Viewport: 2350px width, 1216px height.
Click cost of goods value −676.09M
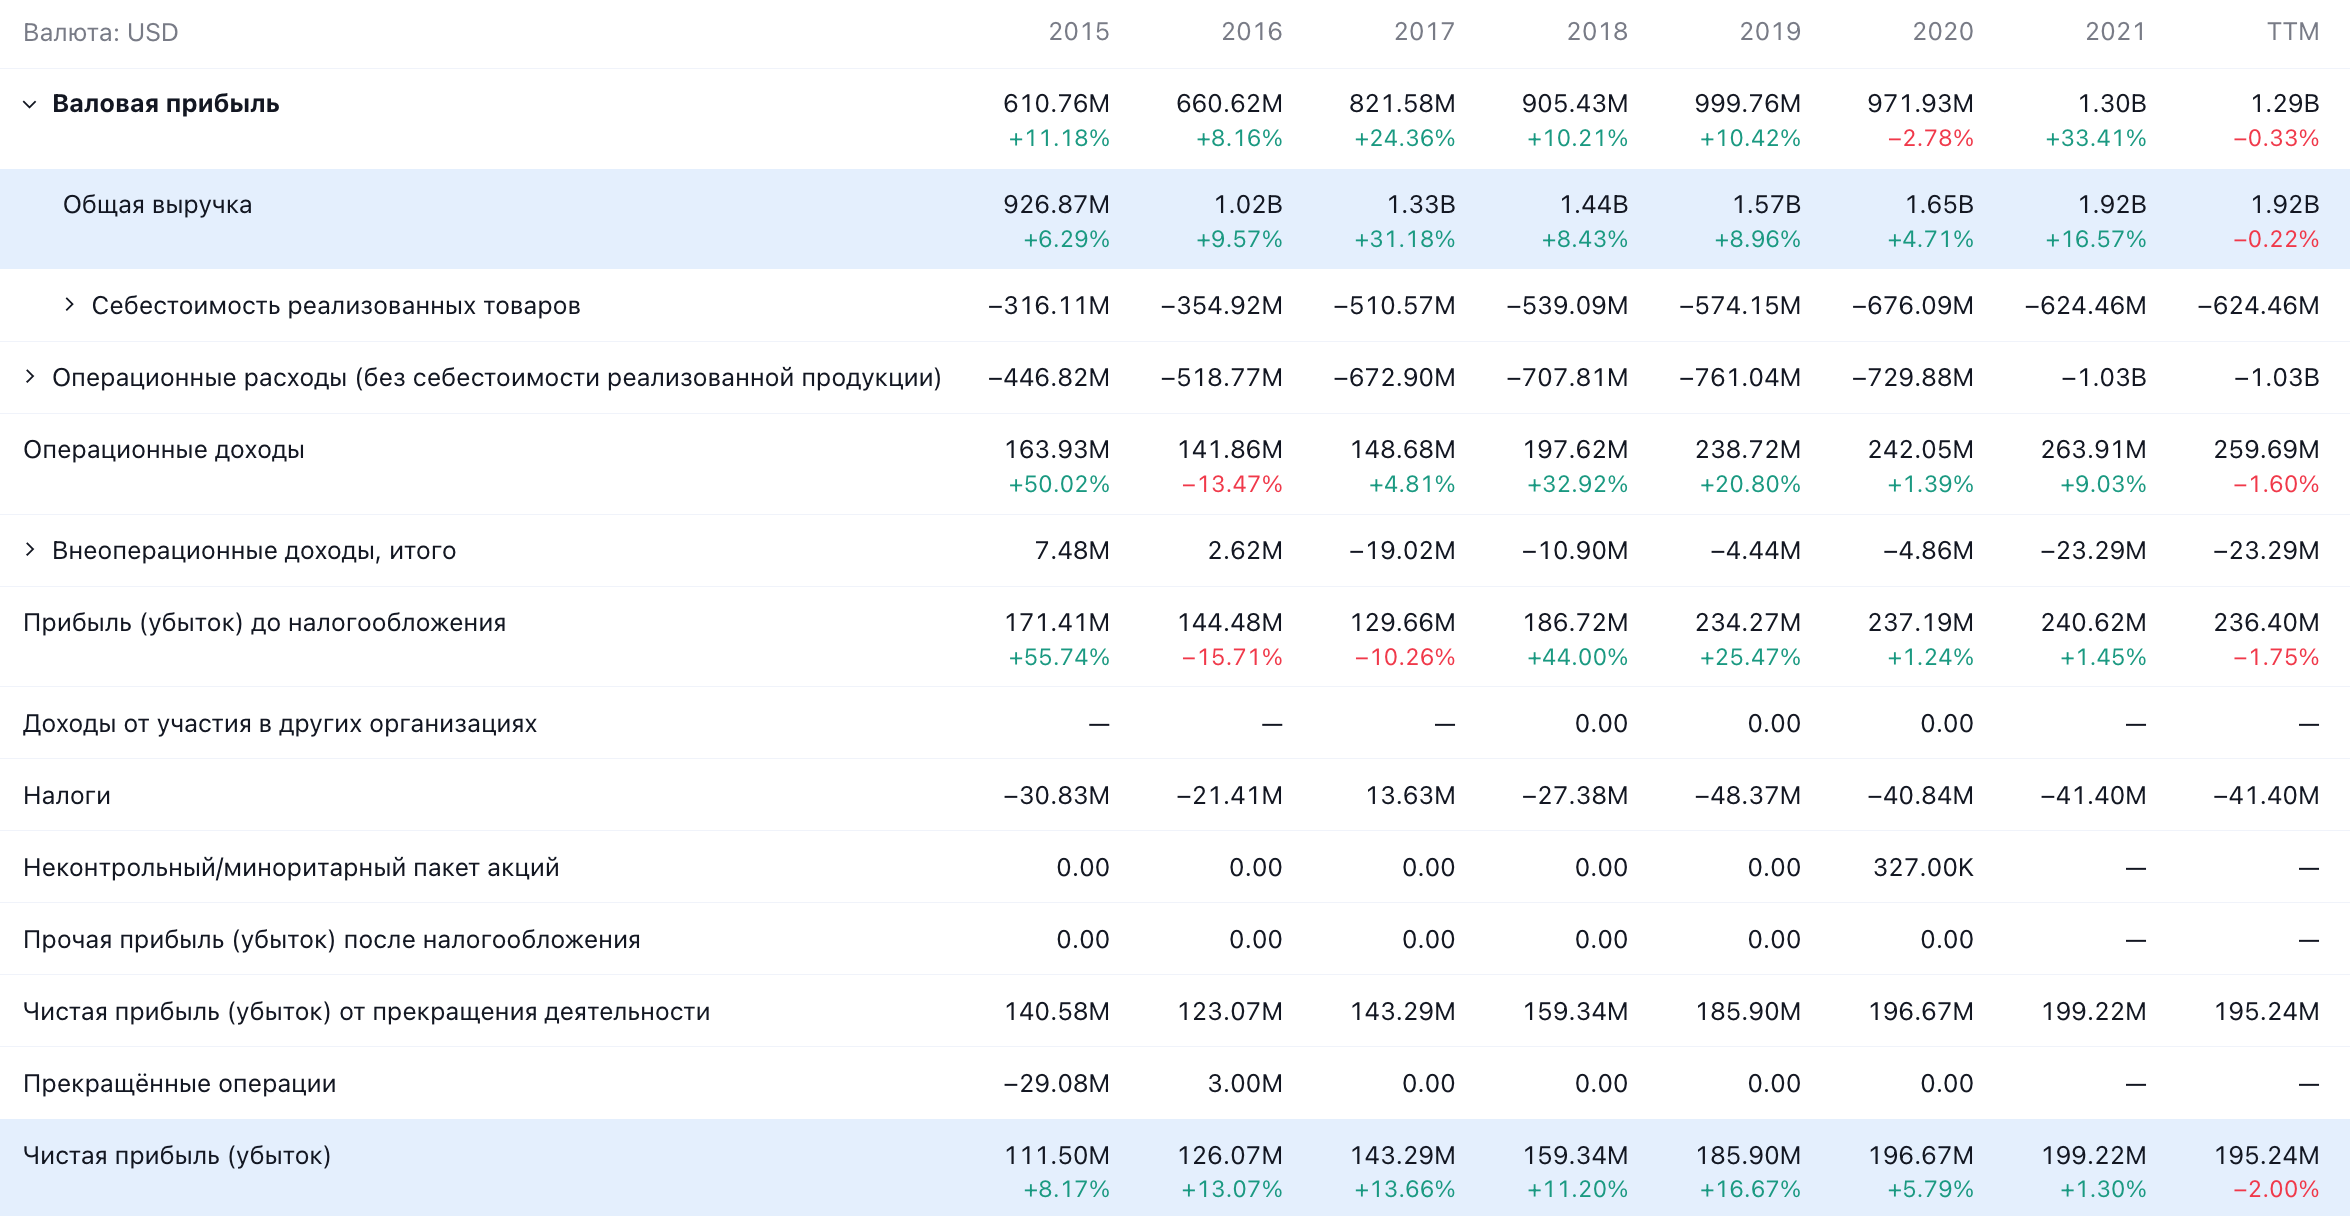(x=1913, y=306)
